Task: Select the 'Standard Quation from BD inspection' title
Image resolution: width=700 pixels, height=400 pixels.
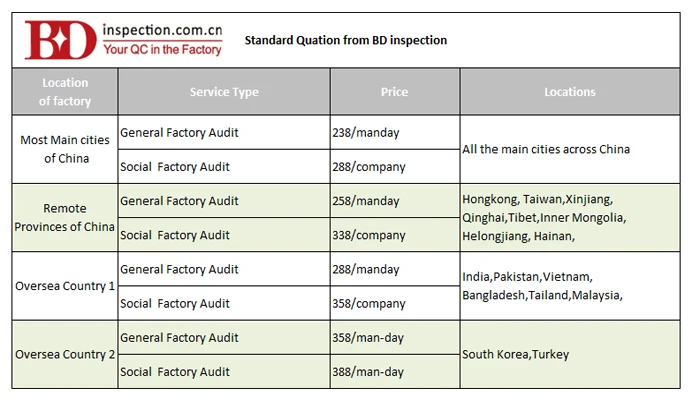Action: tap(345, 40)
